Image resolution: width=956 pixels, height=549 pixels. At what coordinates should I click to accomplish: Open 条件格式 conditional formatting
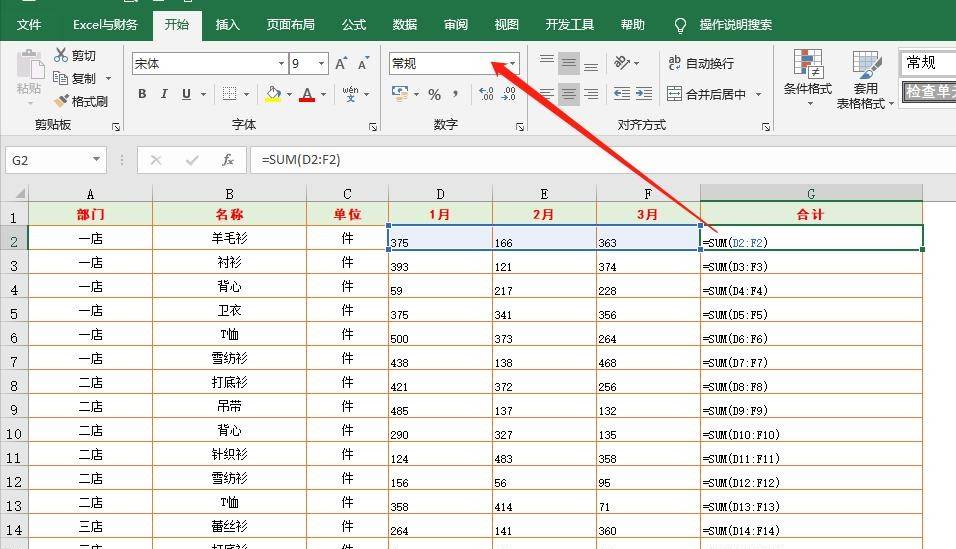[x=808, y=77]
